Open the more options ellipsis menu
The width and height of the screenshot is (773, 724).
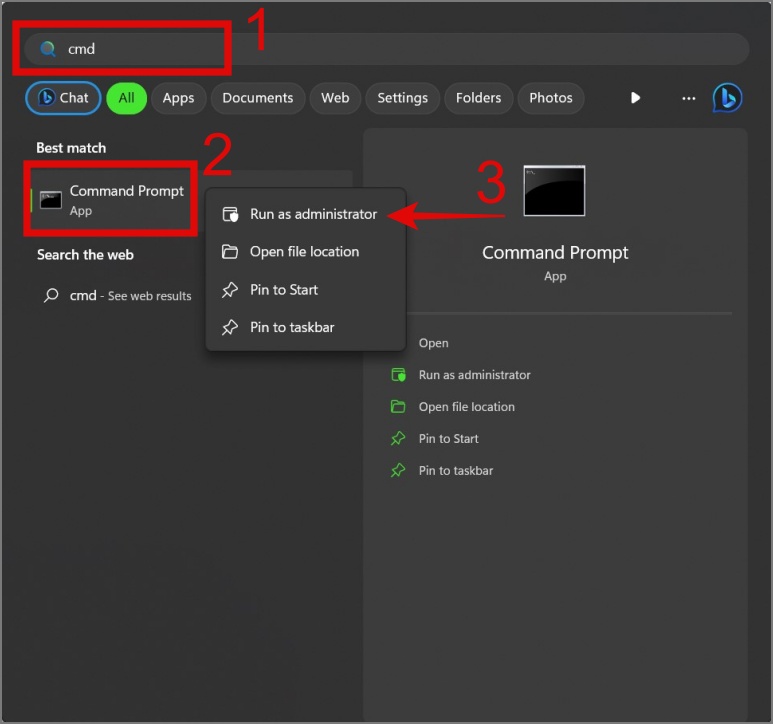[x=688, y=98]
